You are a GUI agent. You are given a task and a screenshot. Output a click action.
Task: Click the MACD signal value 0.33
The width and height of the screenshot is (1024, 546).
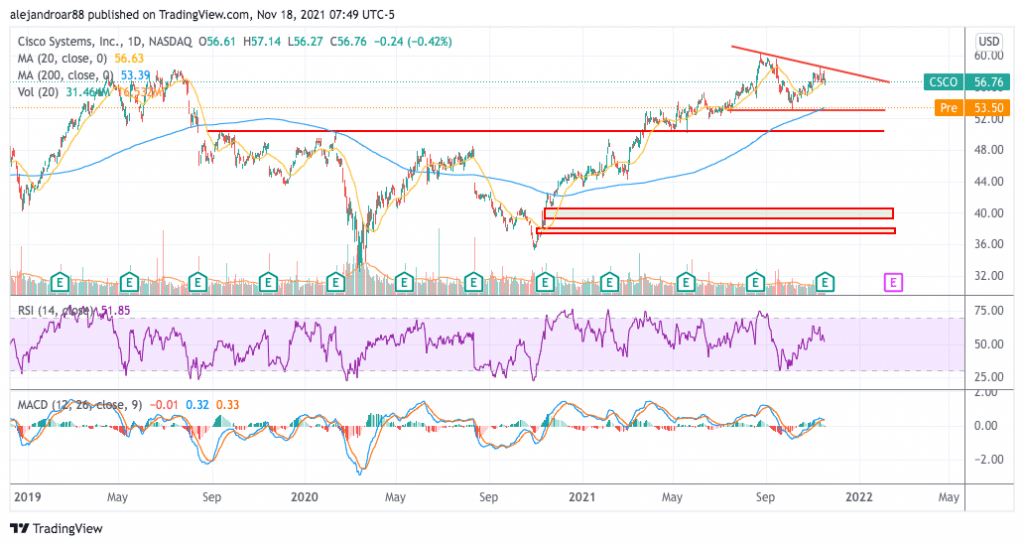[x=228, y=405]
